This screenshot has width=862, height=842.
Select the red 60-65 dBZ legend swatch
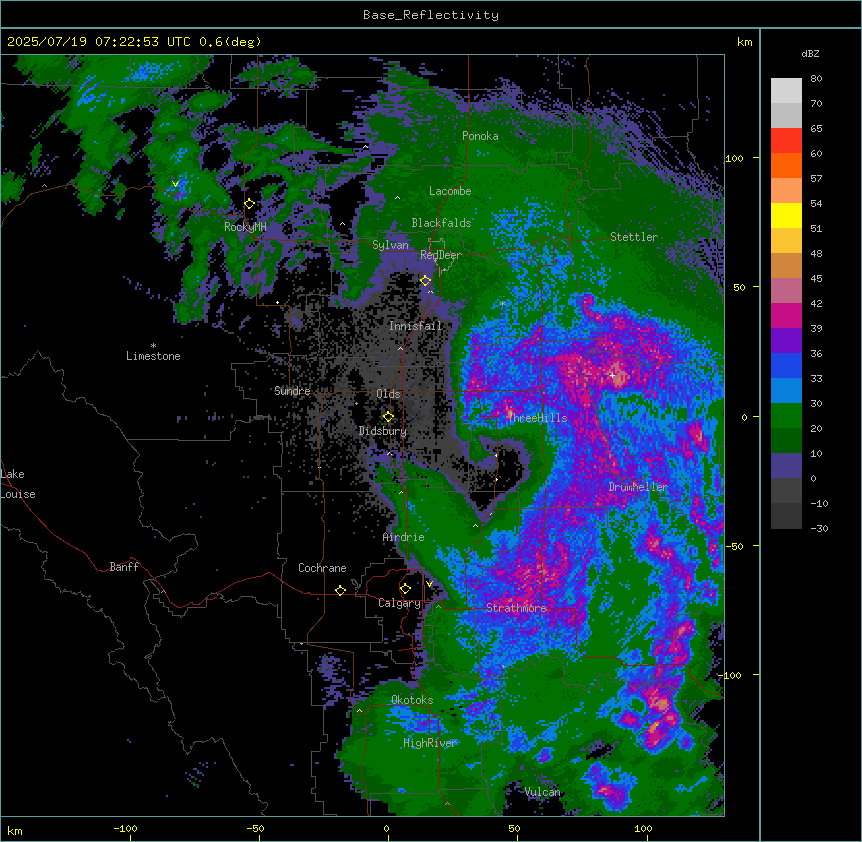(x=786, y=141)
